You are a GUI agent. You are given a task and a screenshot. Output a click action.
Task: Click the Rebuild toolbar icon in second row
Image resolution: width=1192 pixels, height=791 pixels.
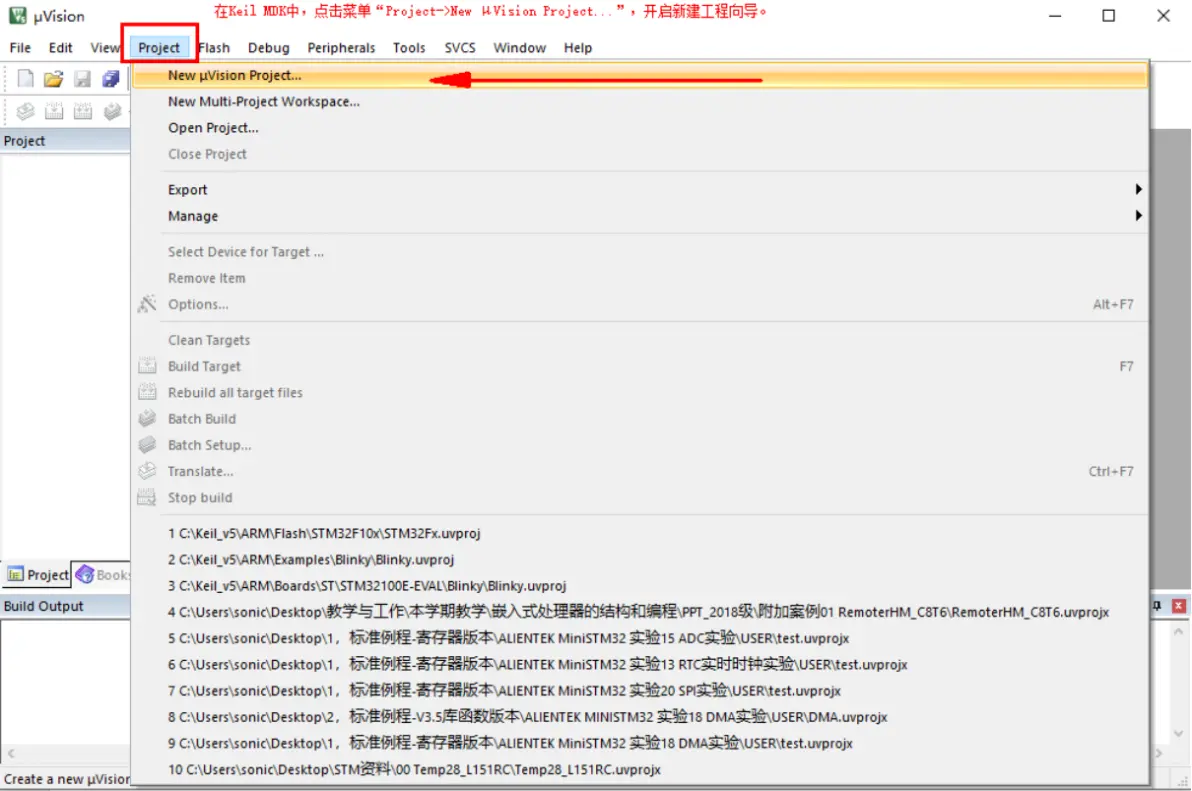[82, 112]
